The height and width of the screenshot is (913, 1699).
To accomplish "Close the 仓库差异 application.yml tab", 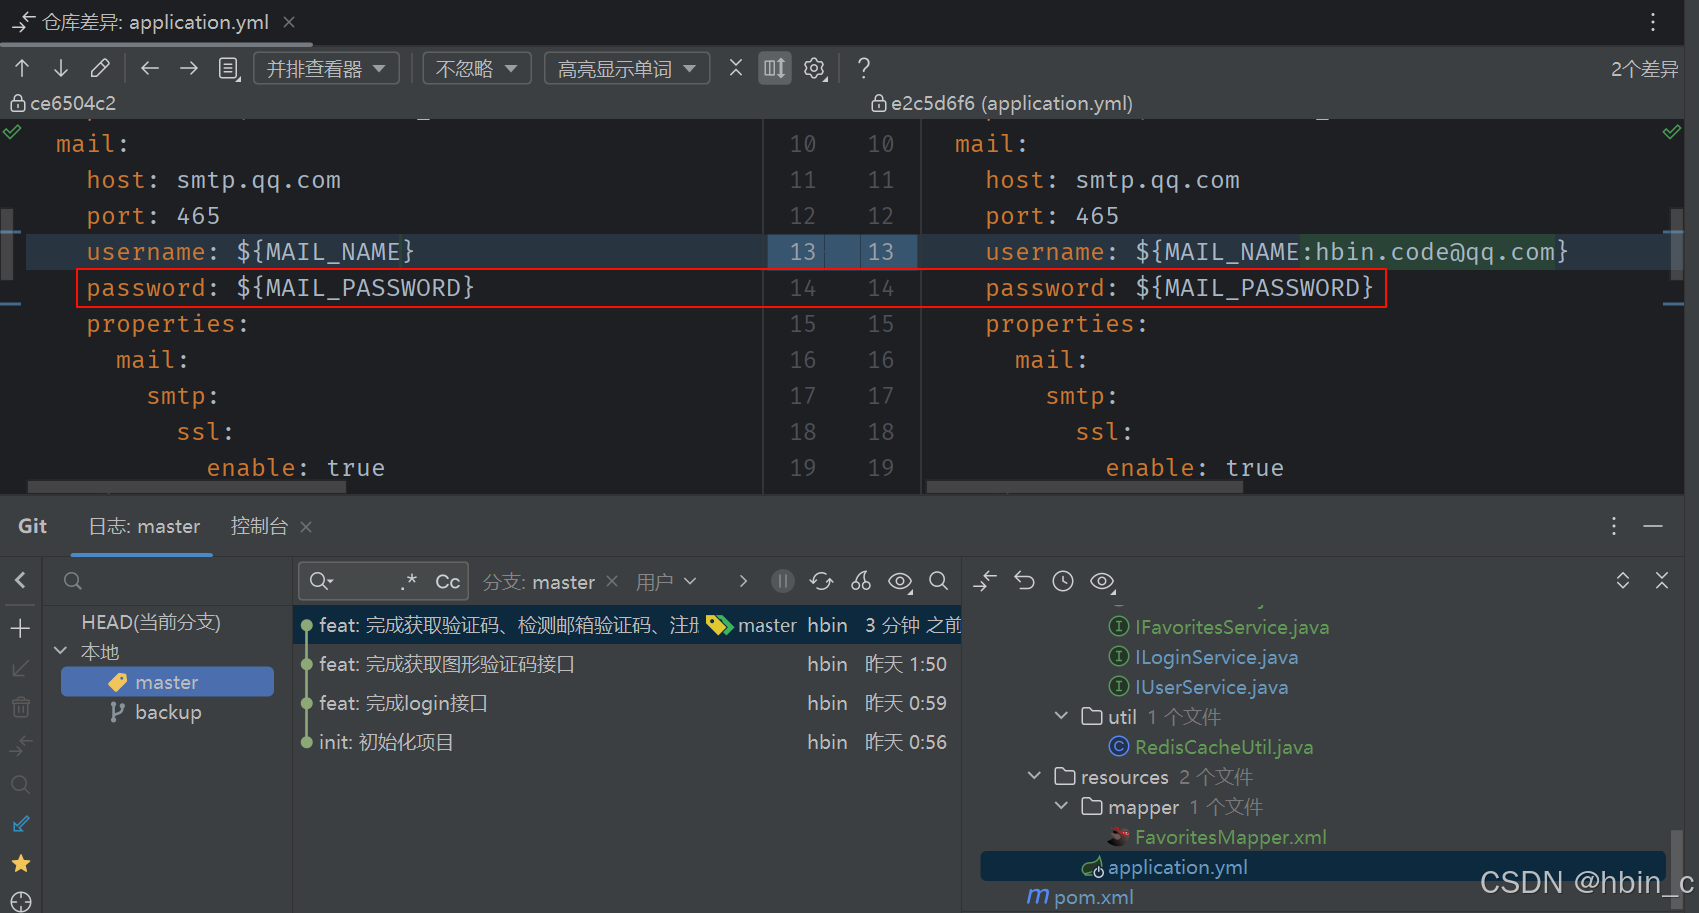I will point(289,22).
